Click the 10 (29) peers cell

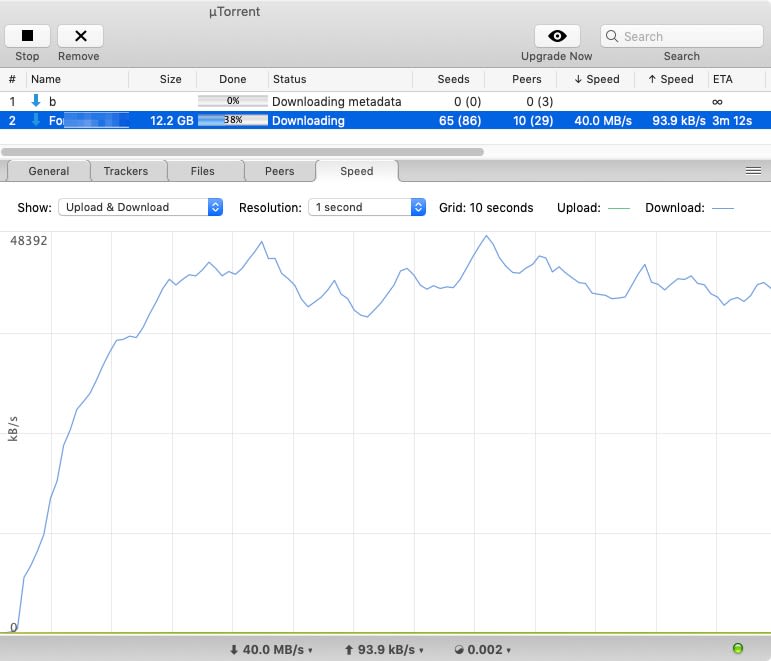(533, 120)
